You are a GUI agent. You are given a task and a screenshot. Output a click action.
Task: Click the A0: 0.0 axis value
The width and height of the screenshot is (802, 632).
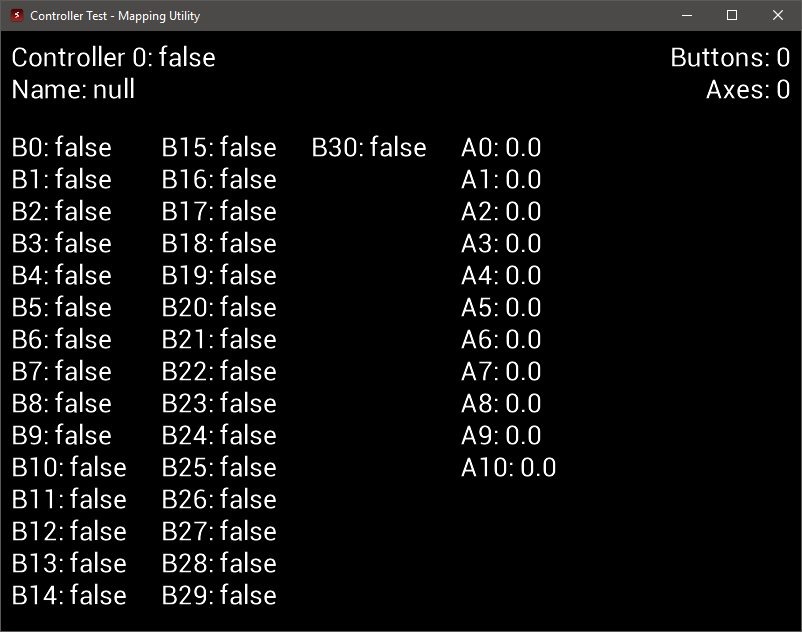[501, 148]
